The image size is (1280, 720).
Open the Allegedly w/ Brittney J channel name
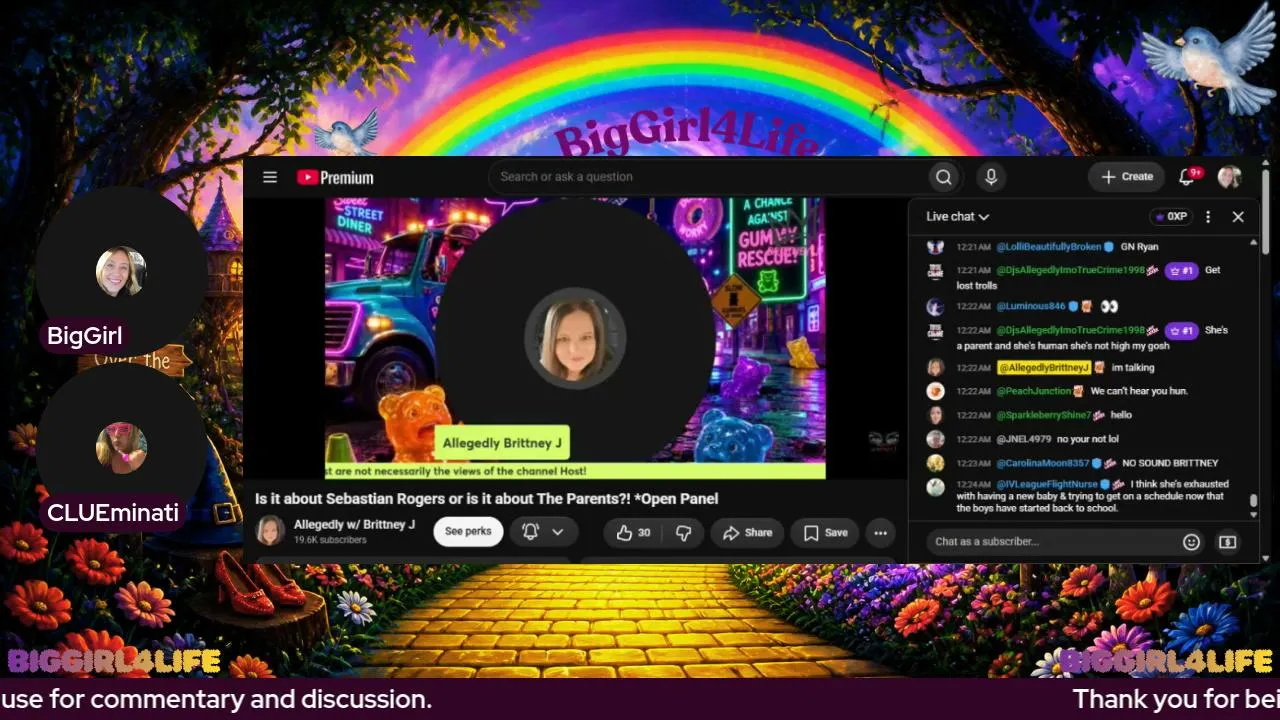tap(354, 524)
